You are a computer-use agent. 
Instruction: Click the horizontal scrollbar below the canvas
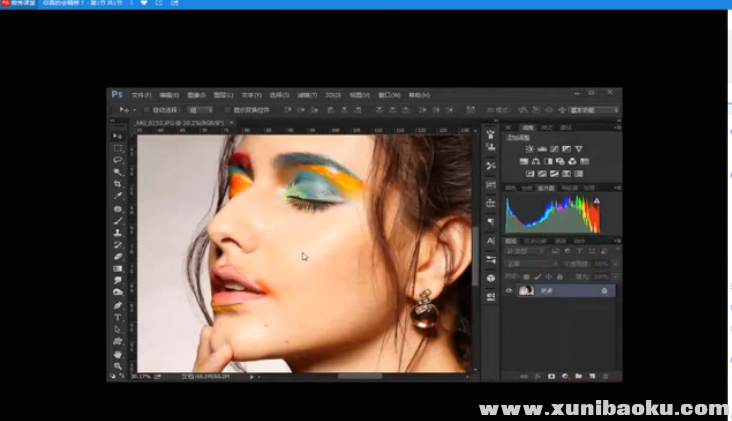(x=360, y=377)
